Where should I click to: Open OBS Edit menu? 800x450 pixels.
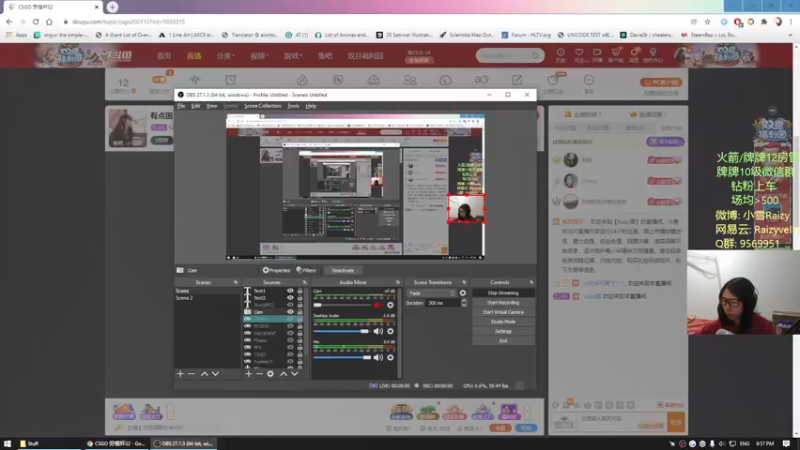point(195,106)
